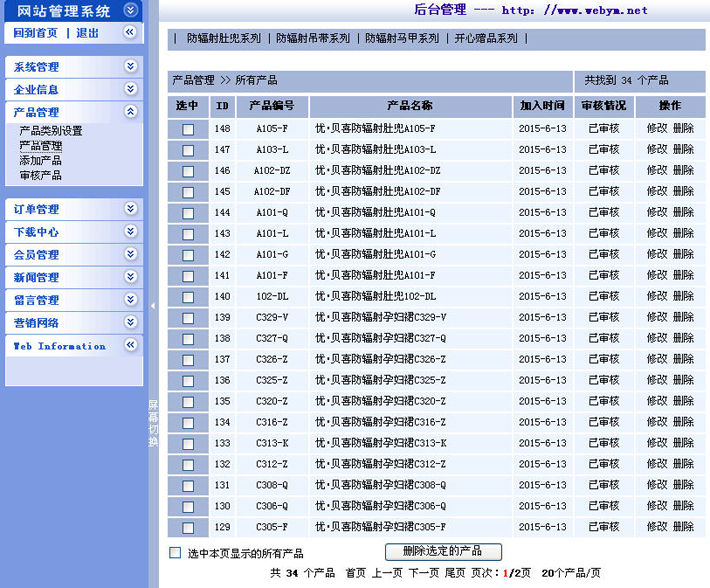Tick the checkbox for product ID 140
Image resolution: width=710 pixels, height=588 pixels.
coord(188,297)
